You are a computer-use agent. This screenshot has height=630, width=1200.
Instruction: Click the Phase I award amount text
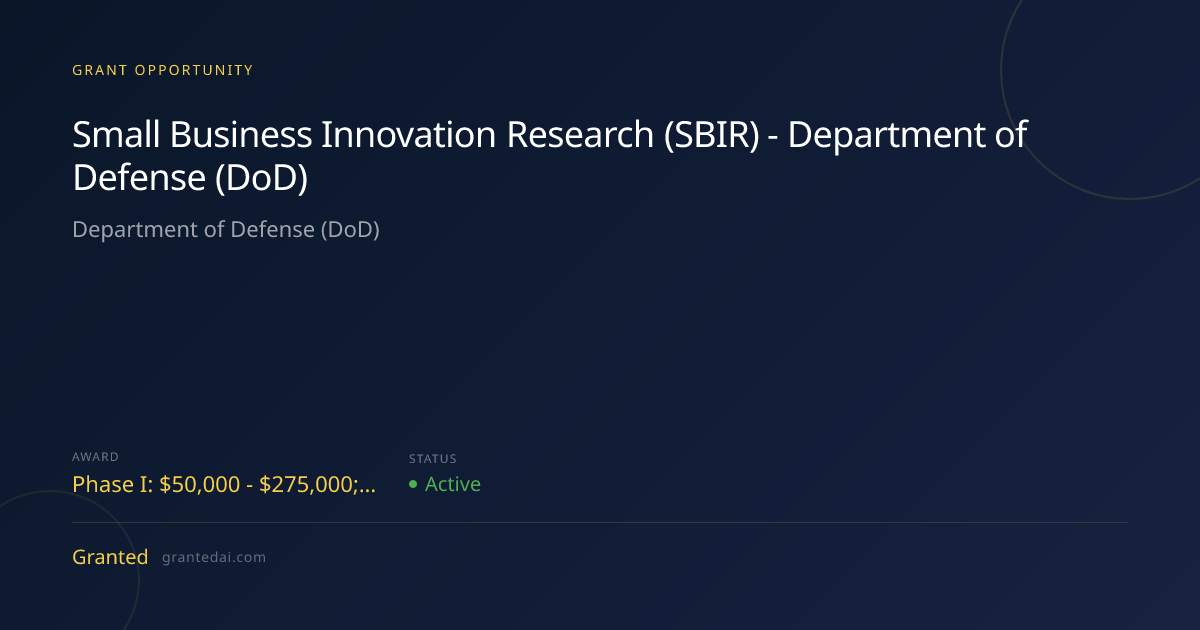(x=225, y=484)
